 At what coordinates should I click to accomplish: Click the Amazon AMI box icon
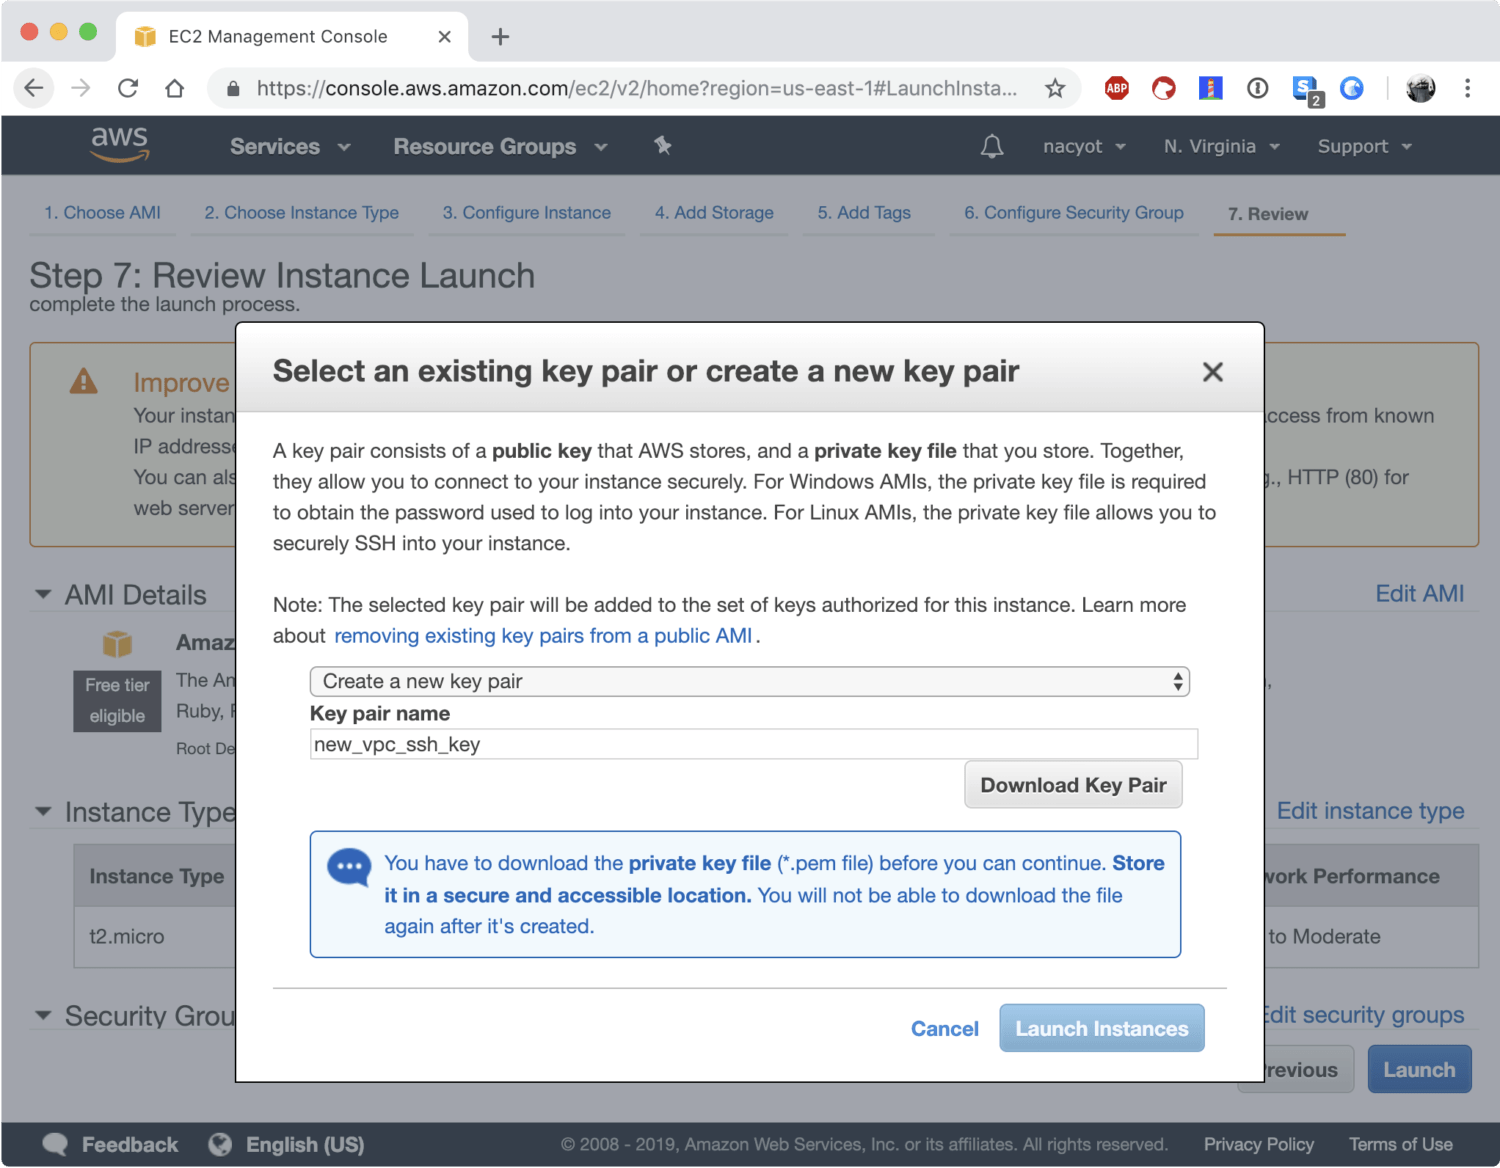[117, 643]
